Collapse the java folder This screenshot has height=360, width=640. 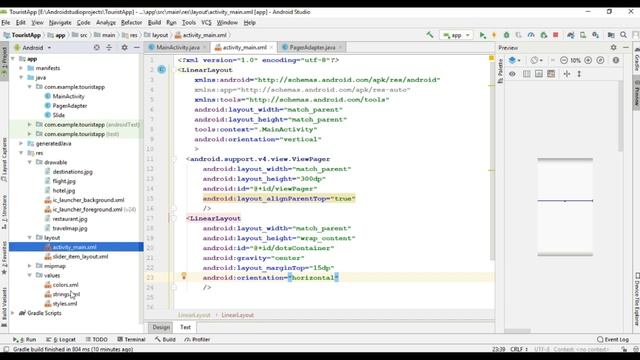pyautogui.click(x=21, y=78)
